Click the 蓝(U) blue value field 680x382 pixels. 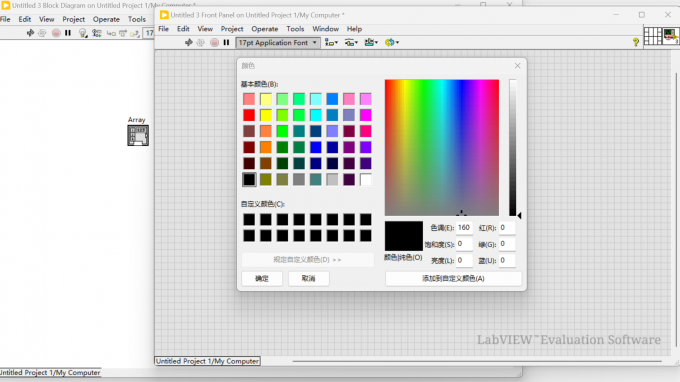(x=507, y=260)
